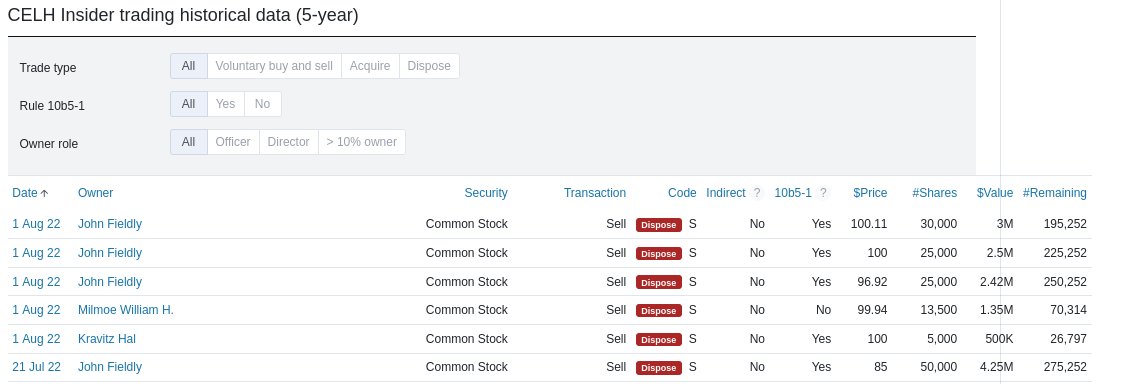The width and height of the screenshot is (1131, 384).
Task: Click the 500K value cell
Action: [x=1000, y=339]
